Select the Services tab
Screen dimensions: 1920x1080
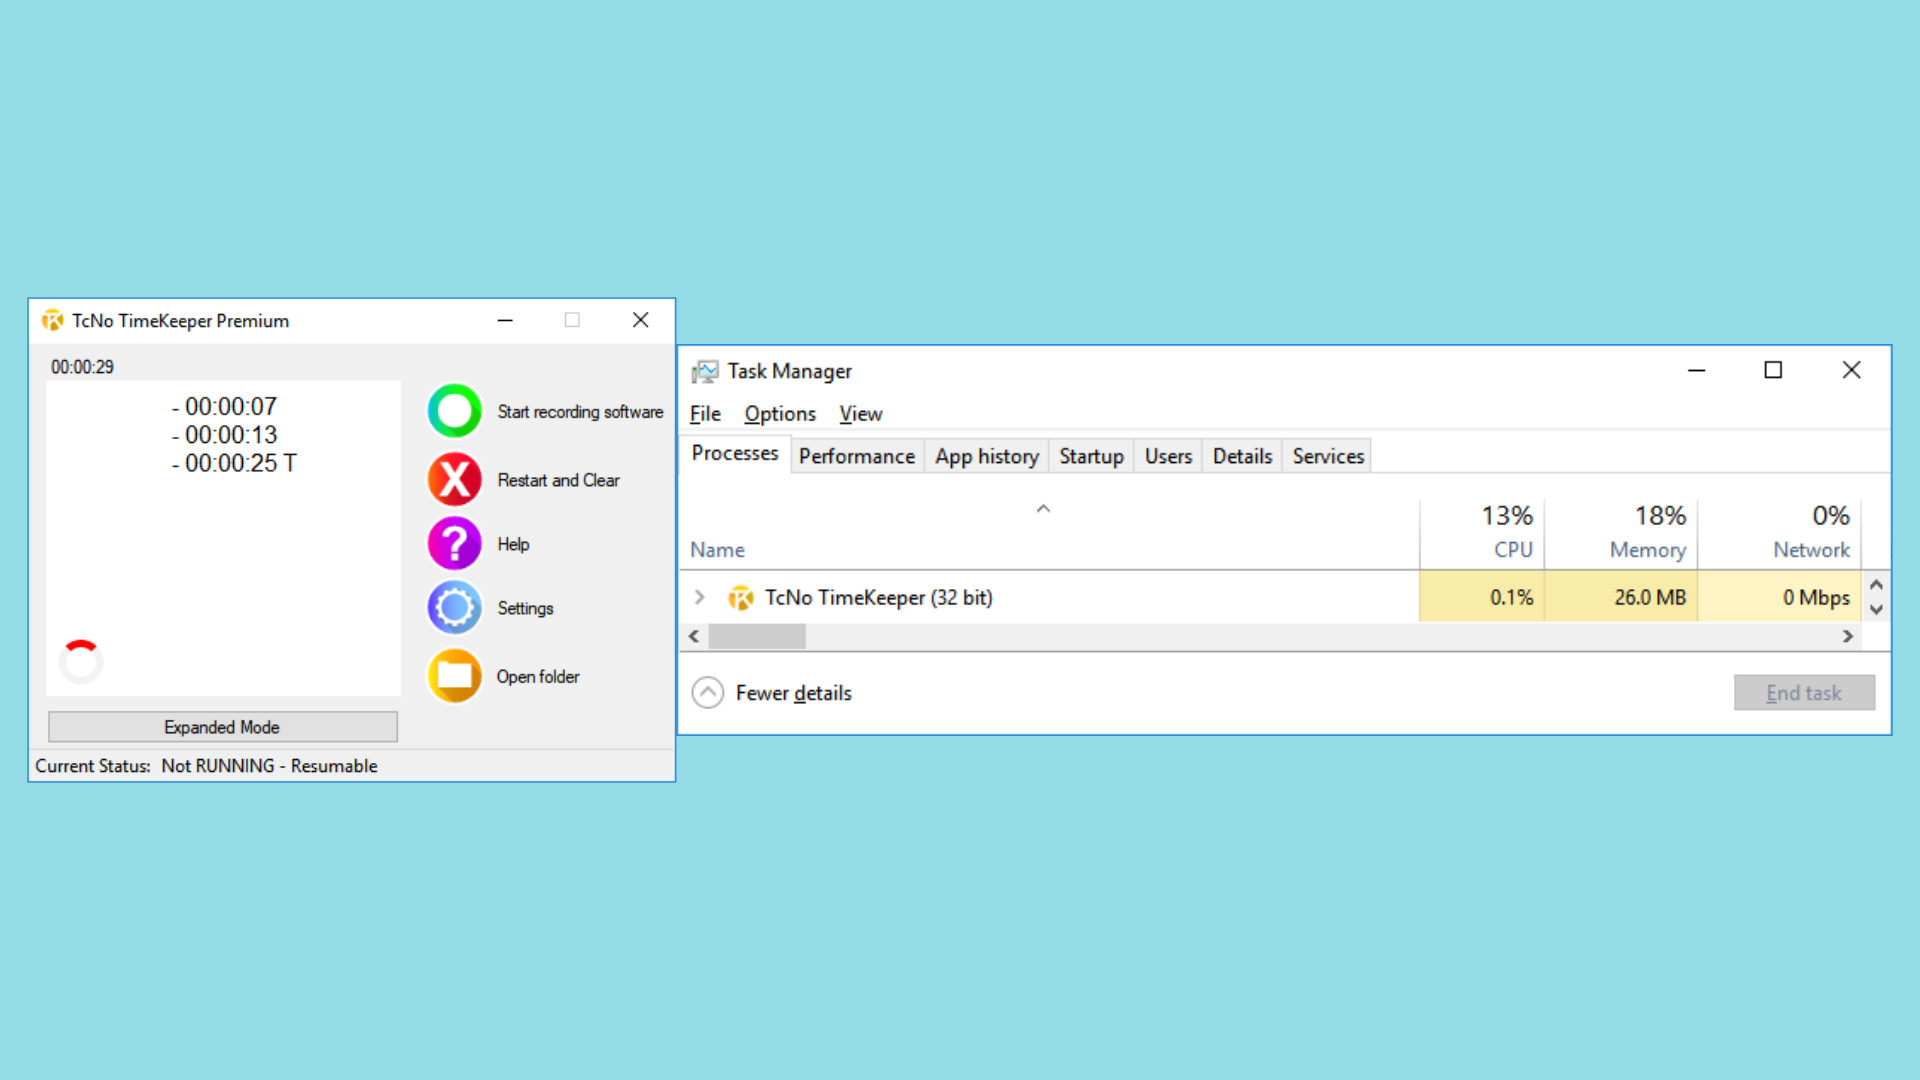[1327, 456]
